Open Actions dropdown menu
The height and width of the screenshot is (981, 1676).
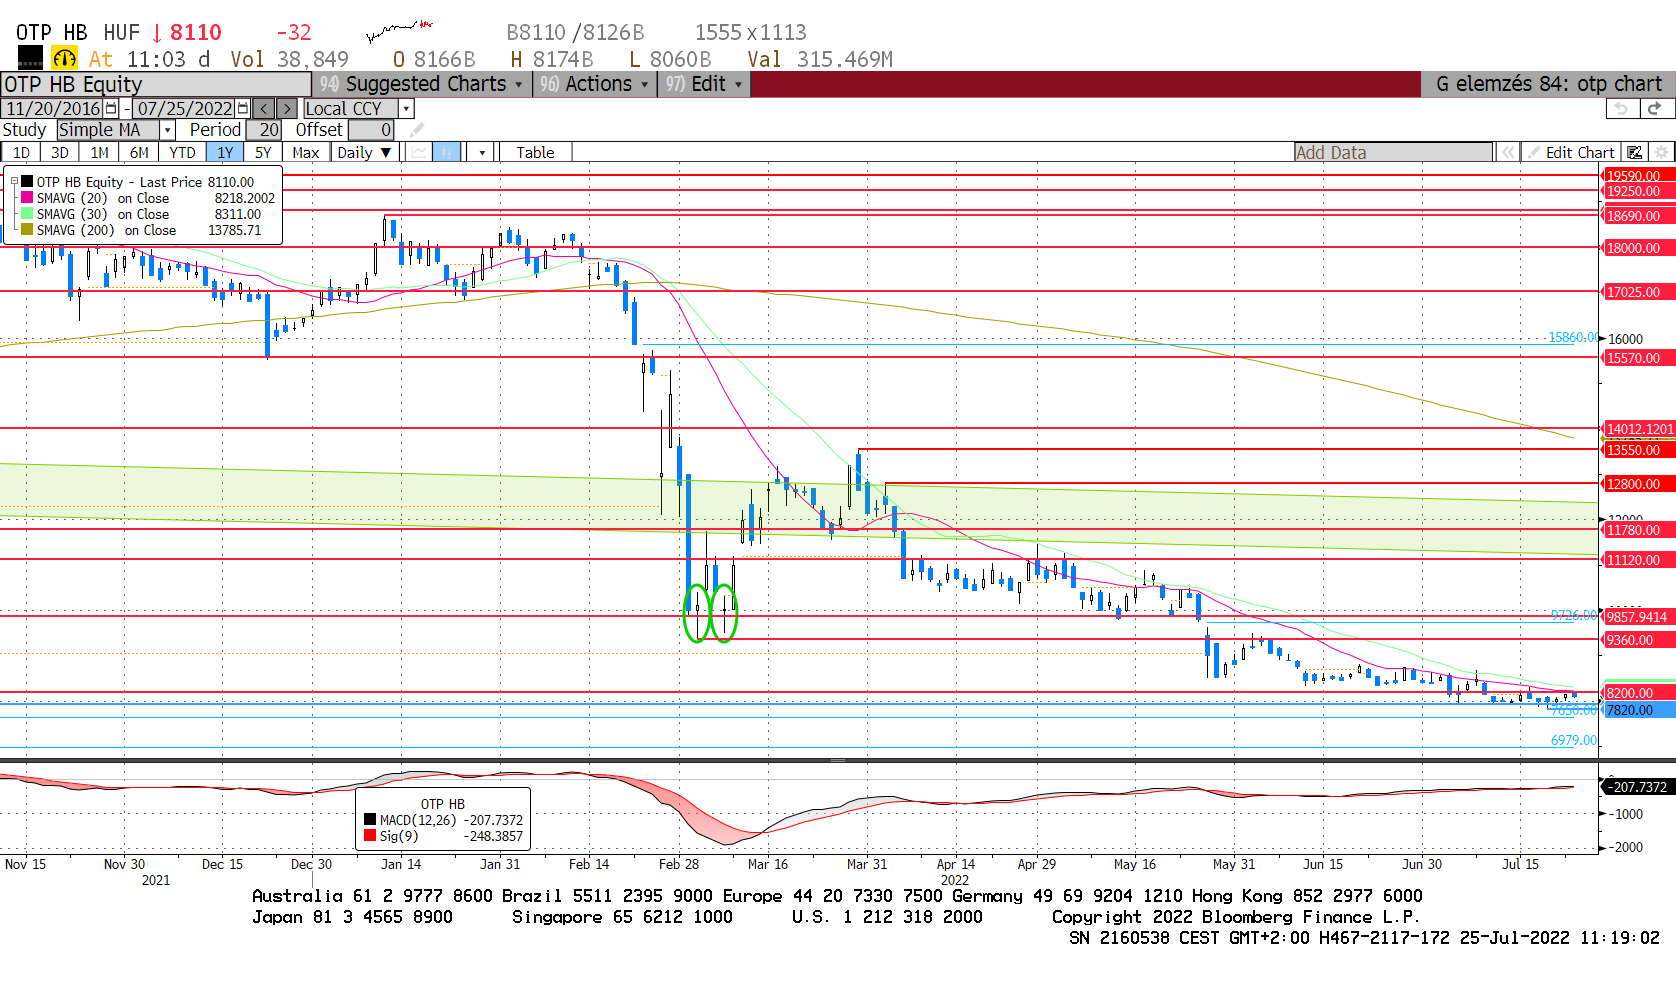594,84
